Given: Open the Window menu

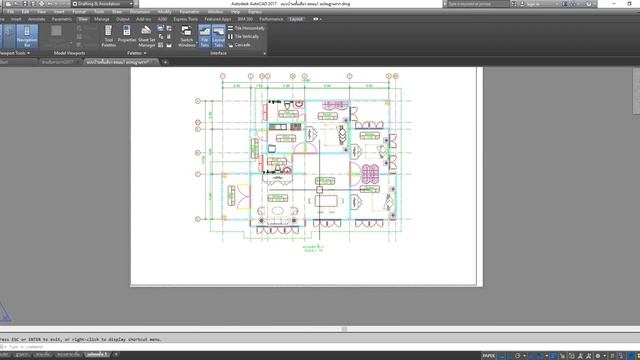Looking at the screenshot, I should pos(215,12).
